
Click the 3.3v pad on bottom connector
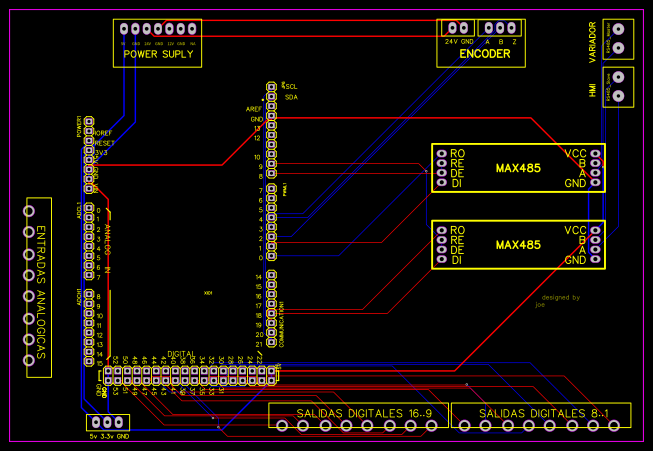point(107,422)
